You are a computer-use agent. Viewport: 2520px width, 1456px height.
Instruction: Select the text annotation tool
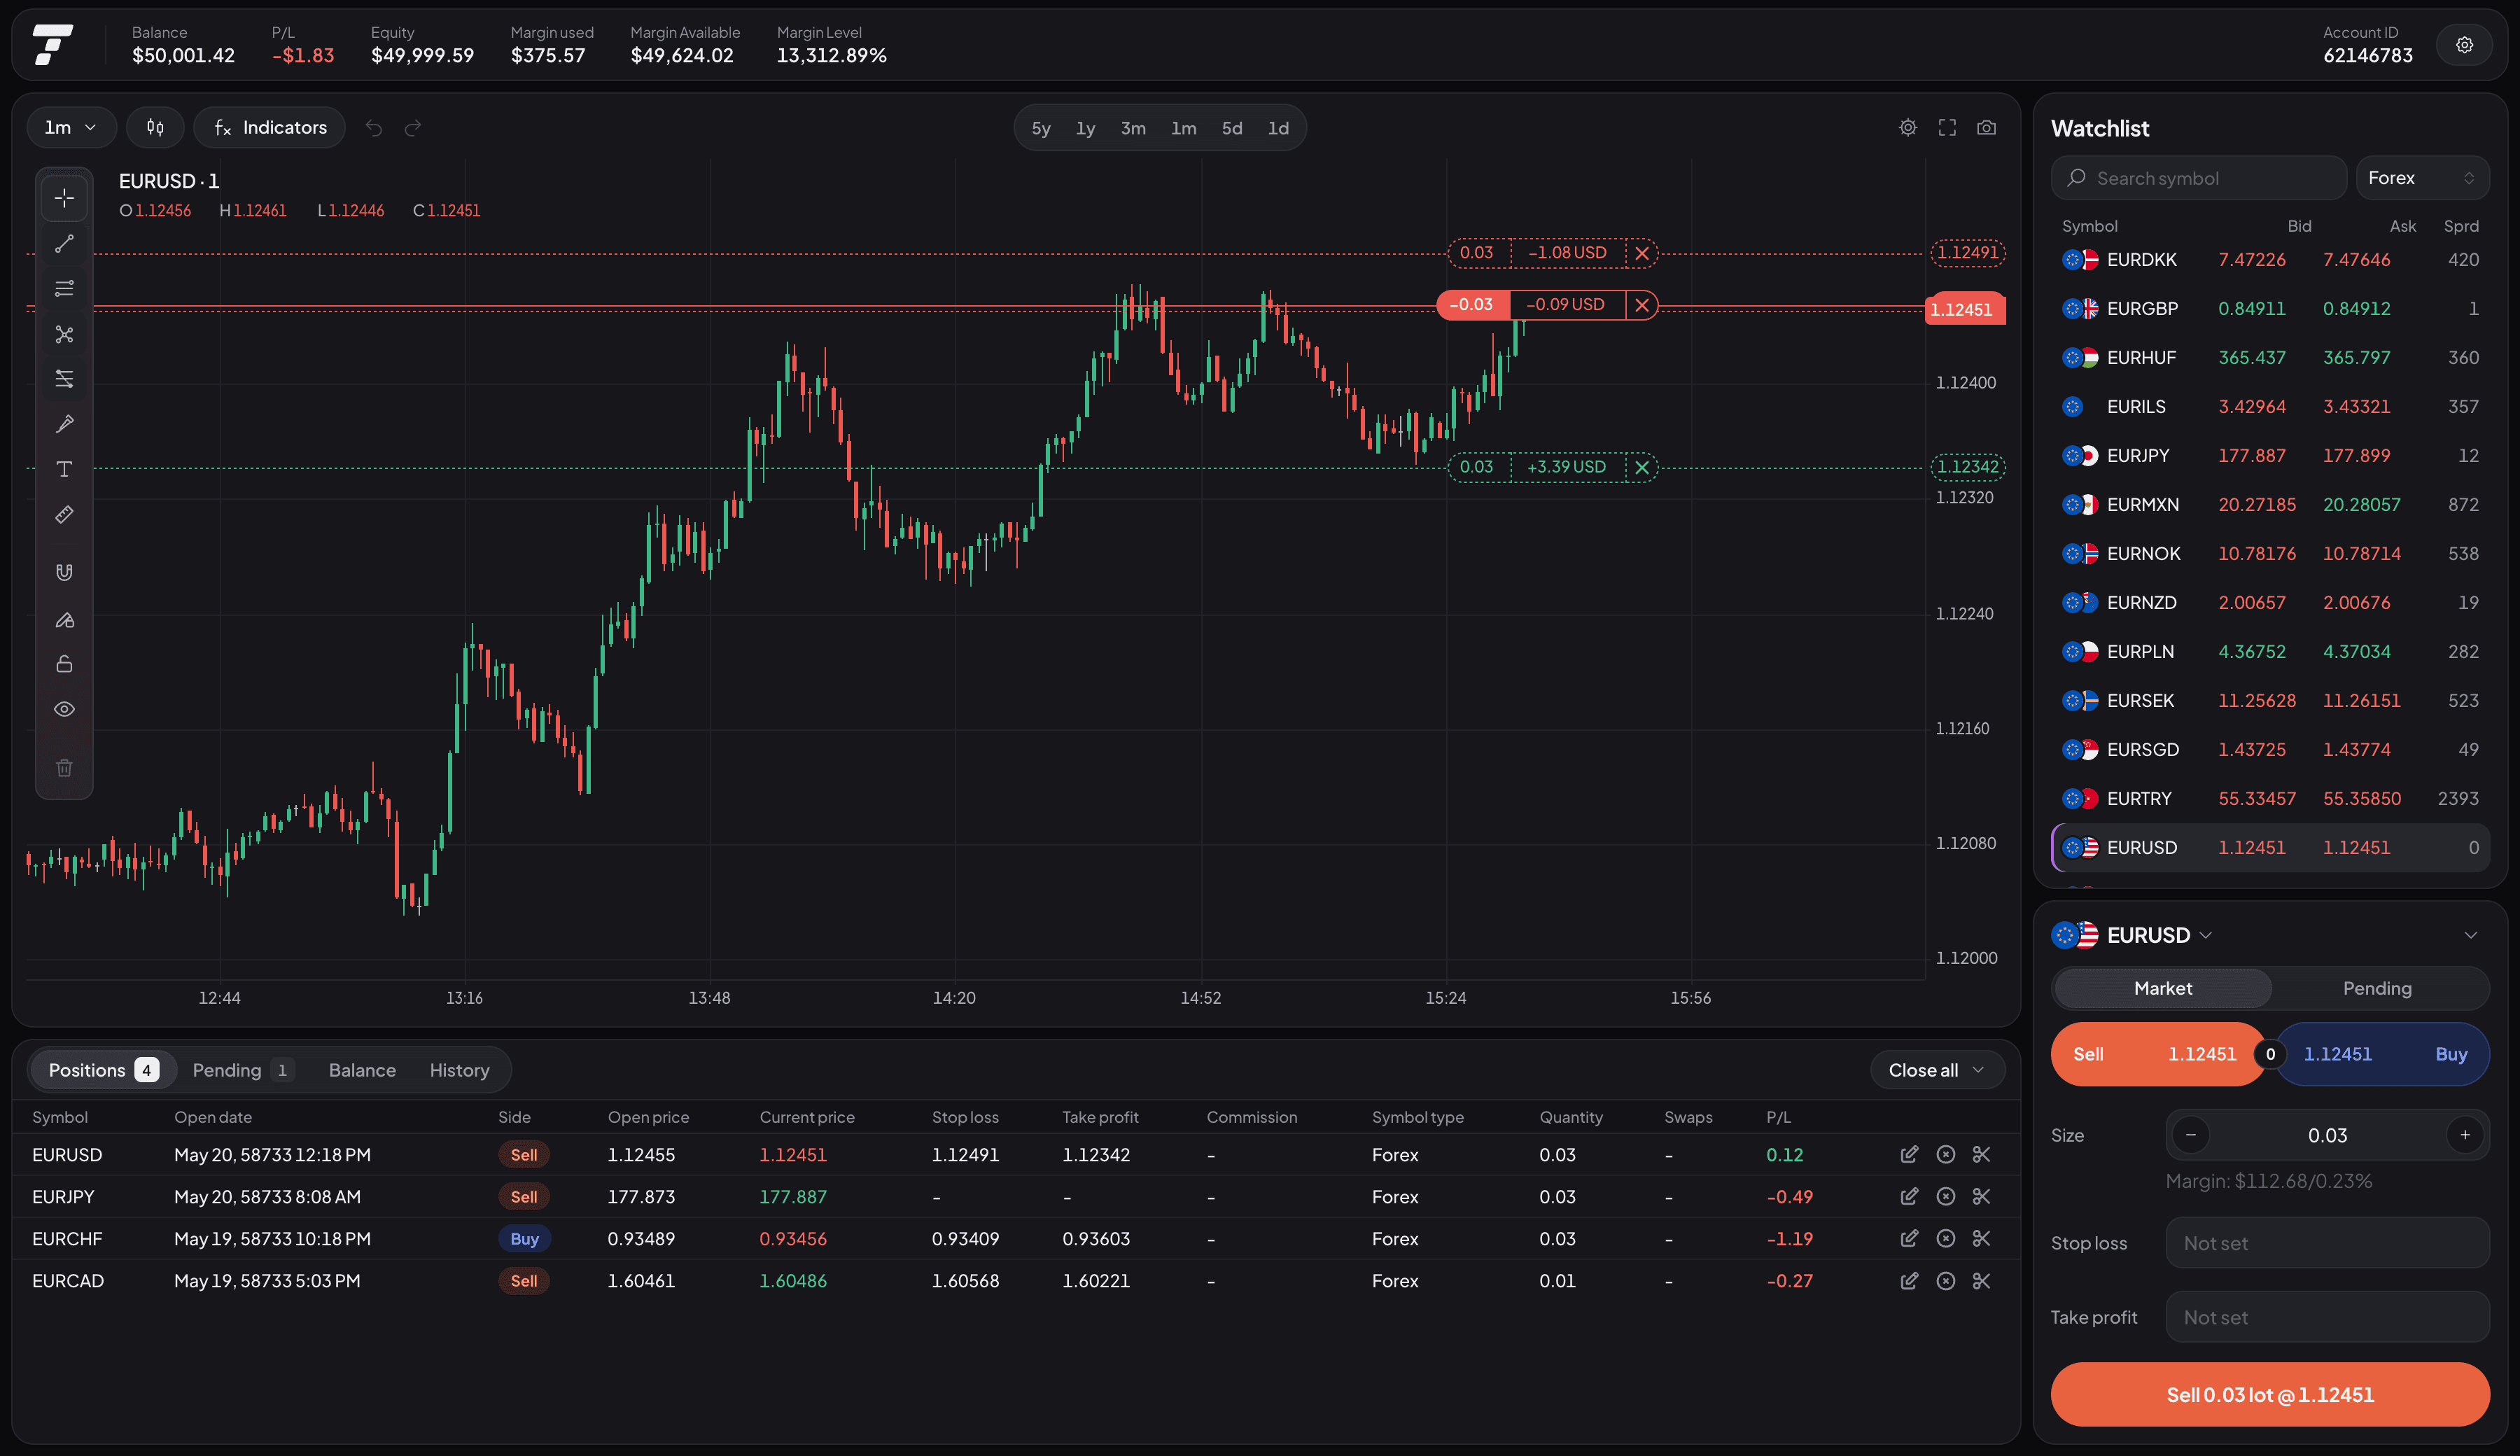point(64,469)
